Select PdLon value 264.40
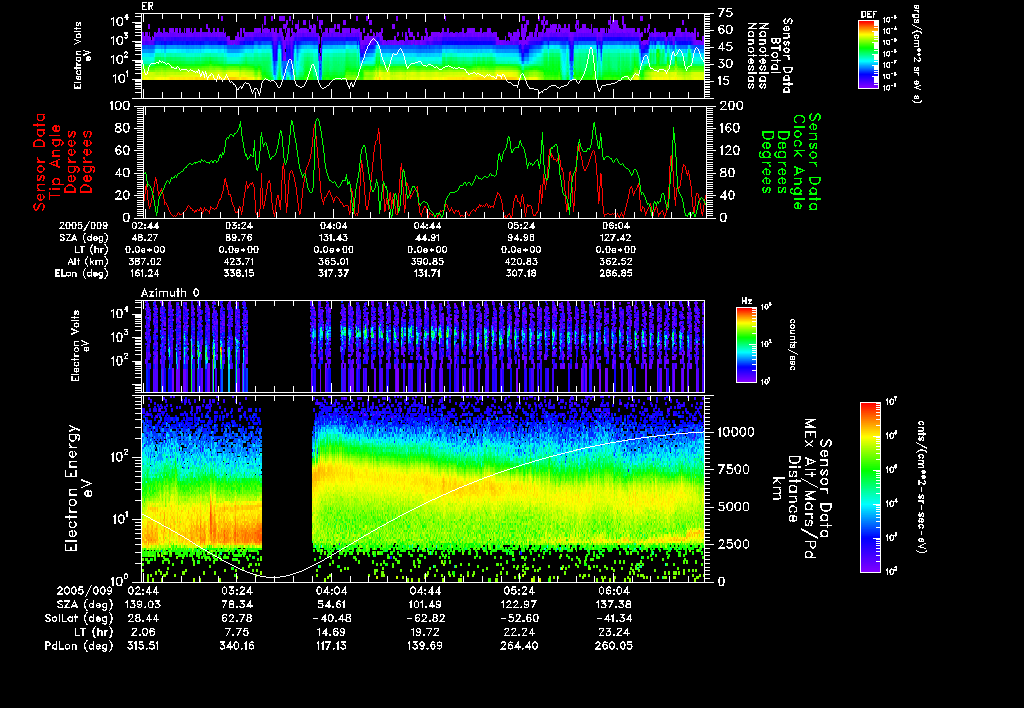This screenshot has width=1024, height=708. [x=519, y=646]
